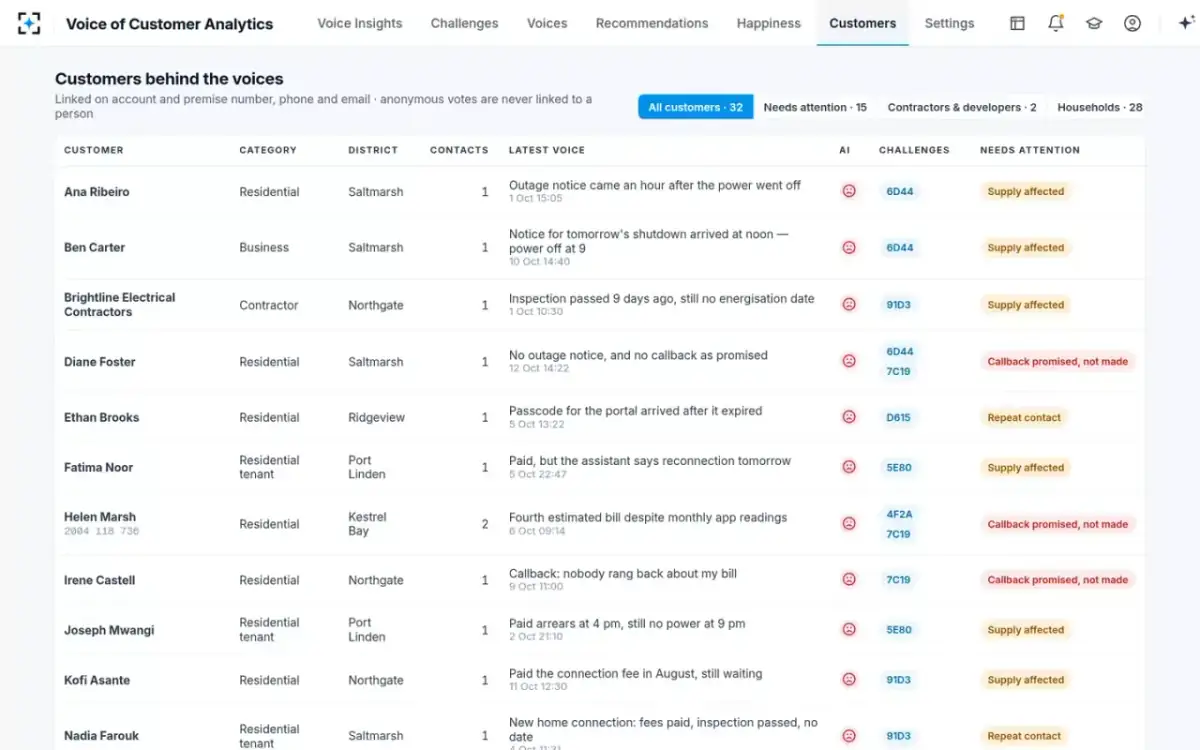Open the user profile icon
The height and width of the screenshot is (750, 1200).
pos(1132,23)
